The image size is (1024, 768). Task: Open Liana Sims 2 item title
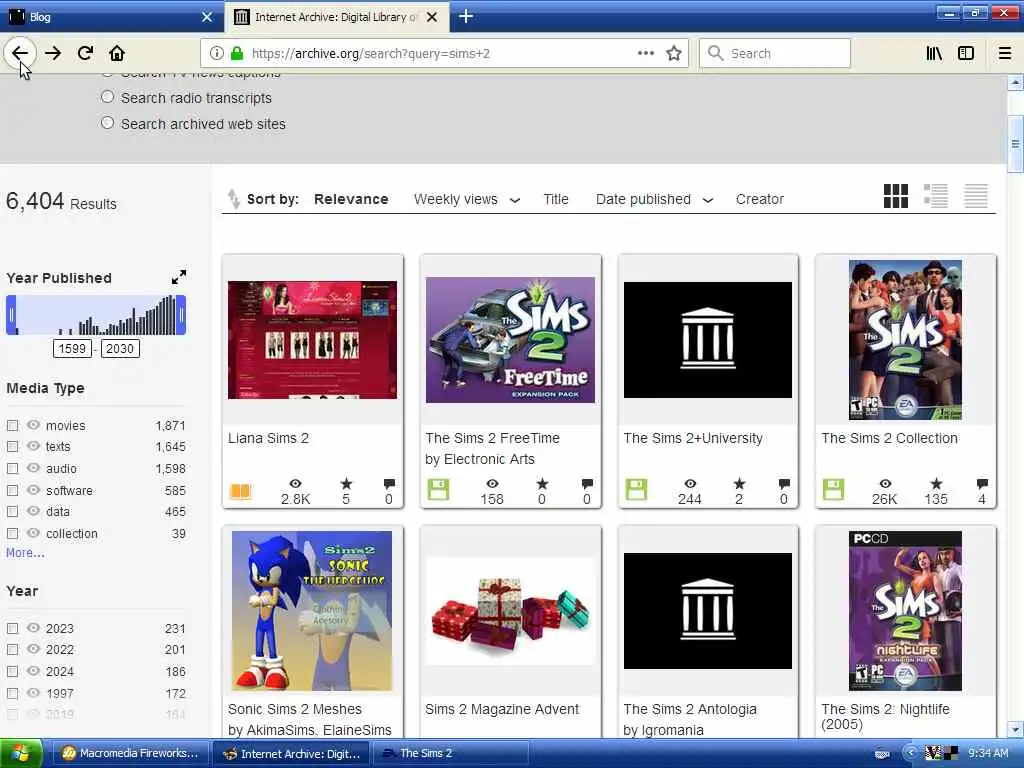[x=268, y=438]
